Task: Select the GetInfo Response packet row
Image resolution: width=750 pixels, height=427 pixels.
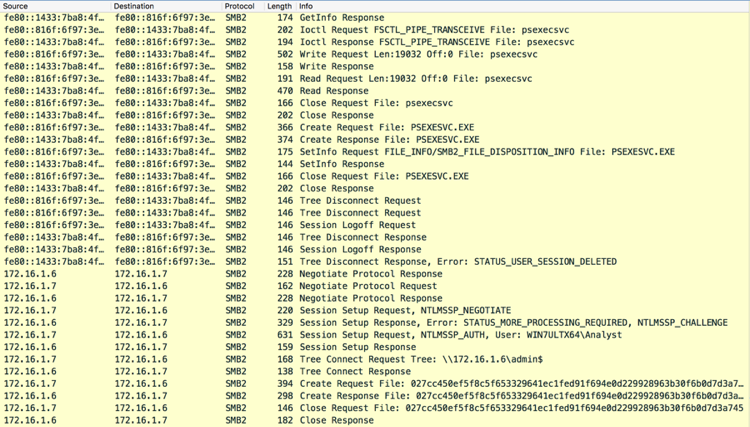Action: pyautogui.click(x=375, y=18)
